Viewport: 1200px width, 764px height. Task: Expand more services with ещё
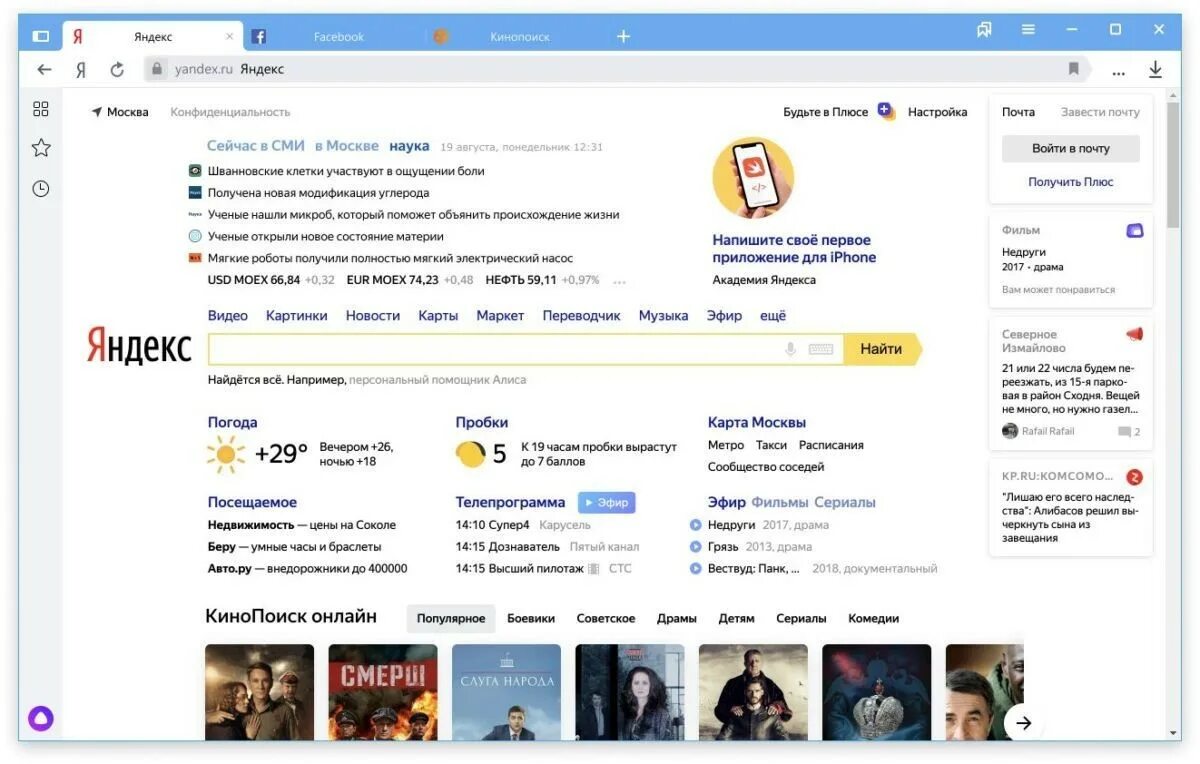pyautogui.click(x=773, y=315)
